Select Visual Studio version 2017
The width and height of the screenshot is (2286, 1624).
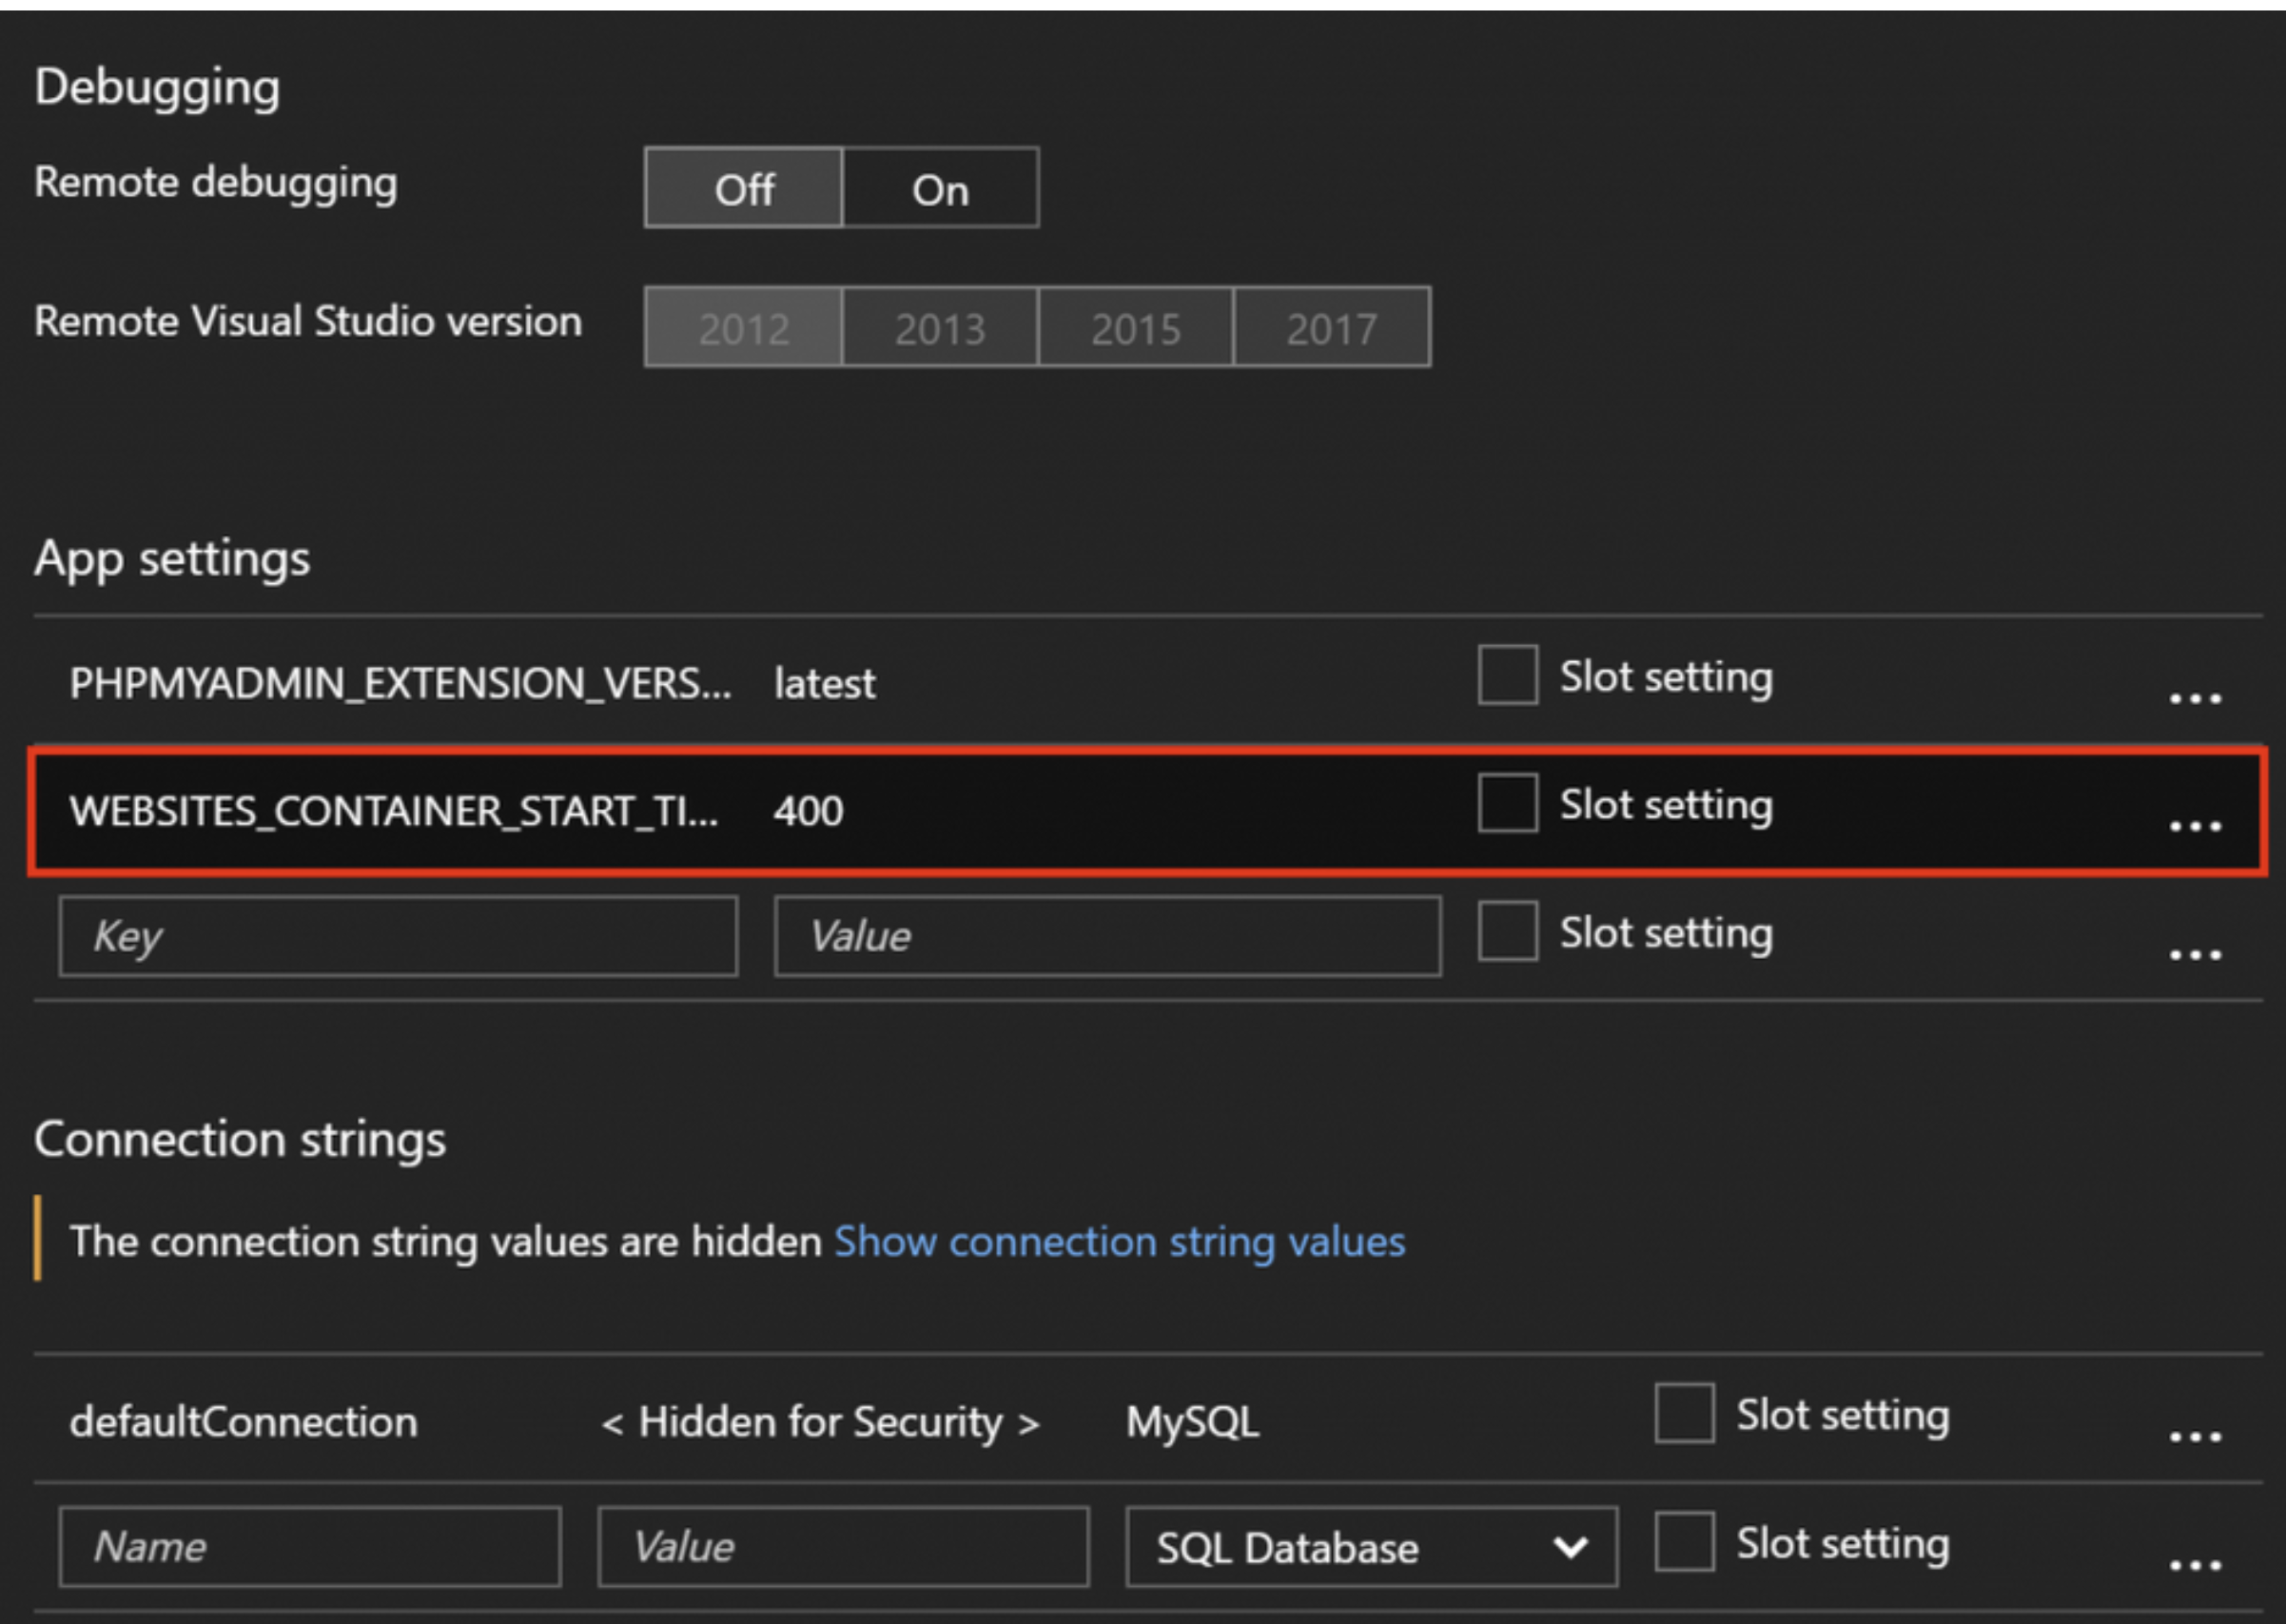1331,328
